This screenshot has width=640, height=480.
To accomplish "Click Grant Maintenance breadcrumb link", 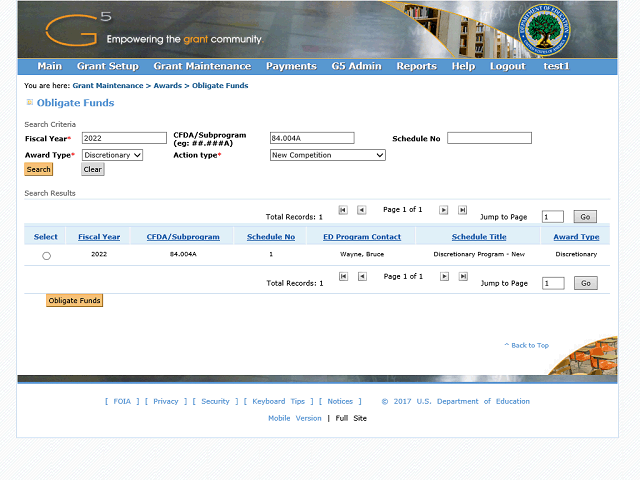I will tap(108, 86).
